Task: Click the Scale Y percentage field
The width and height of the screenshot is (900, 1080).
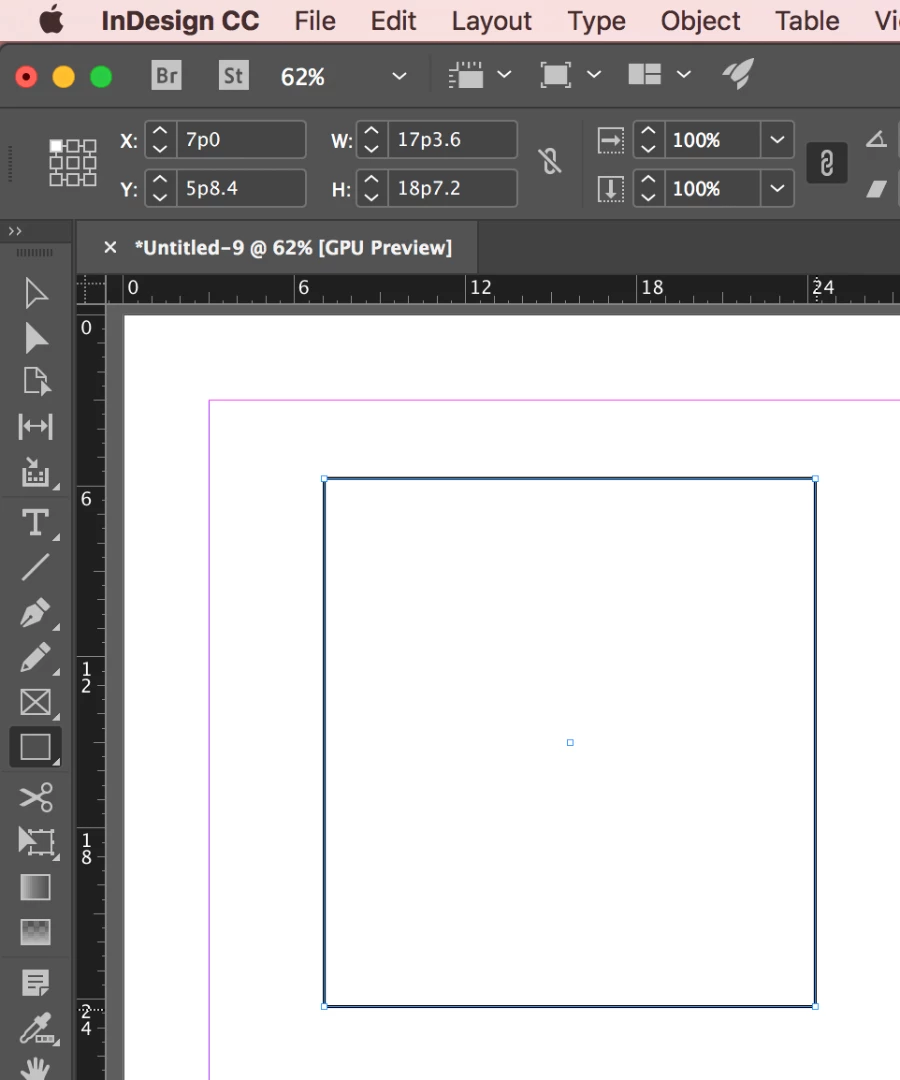Action: pos(713,188)
